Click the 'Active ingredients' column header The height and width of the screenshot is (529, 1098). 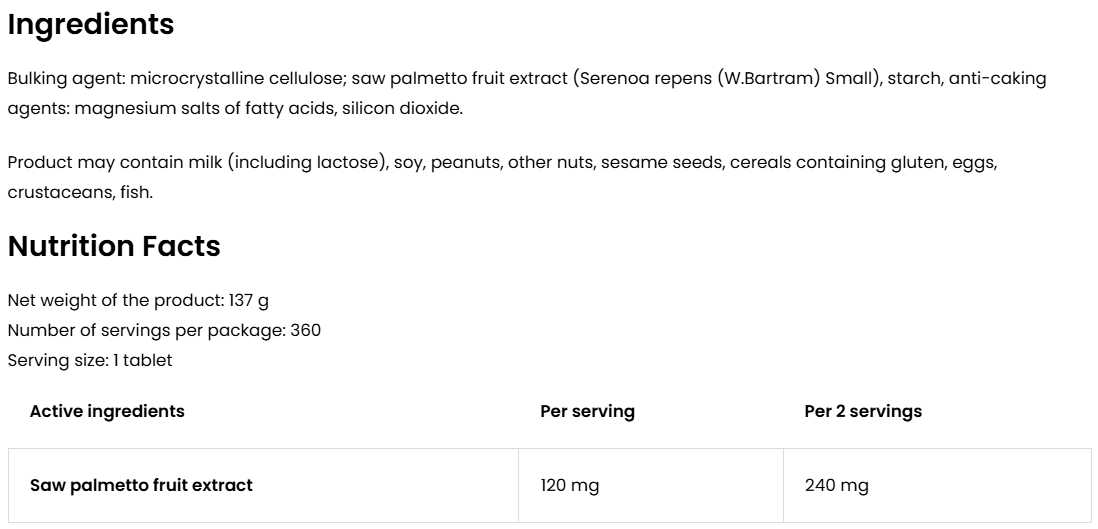107,411
